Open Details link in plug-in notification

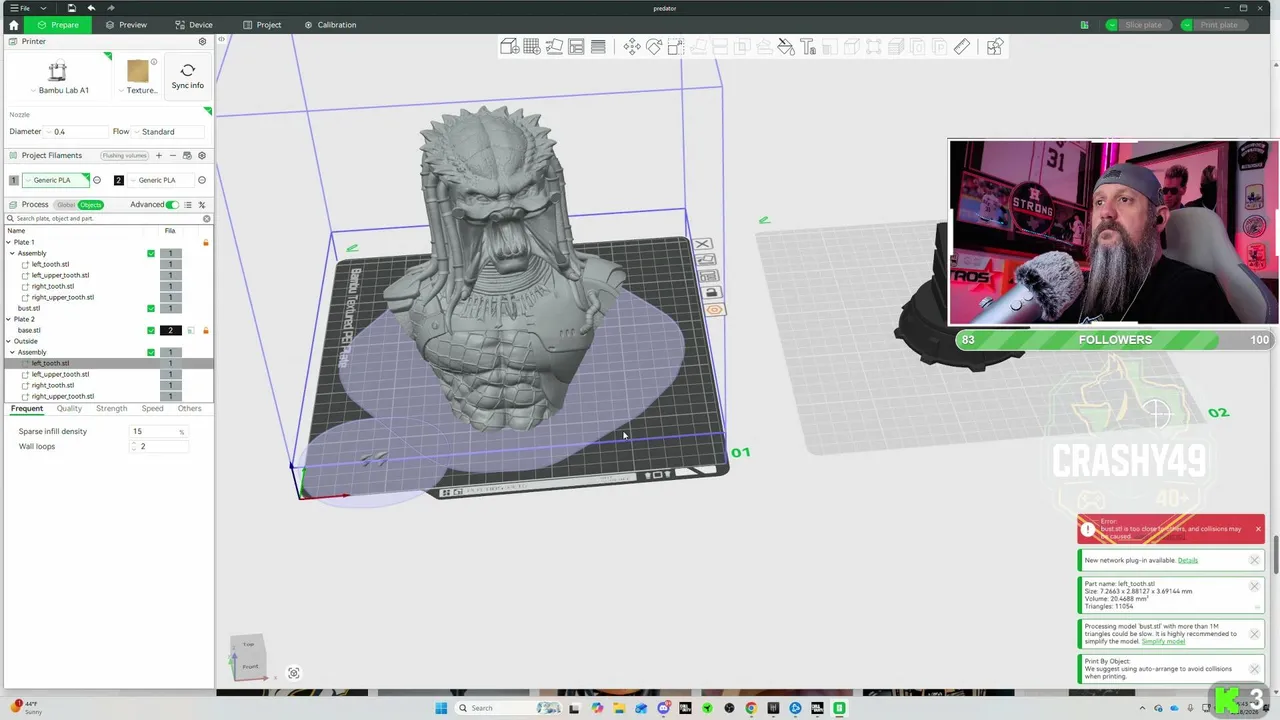(x=1187, y=560)
